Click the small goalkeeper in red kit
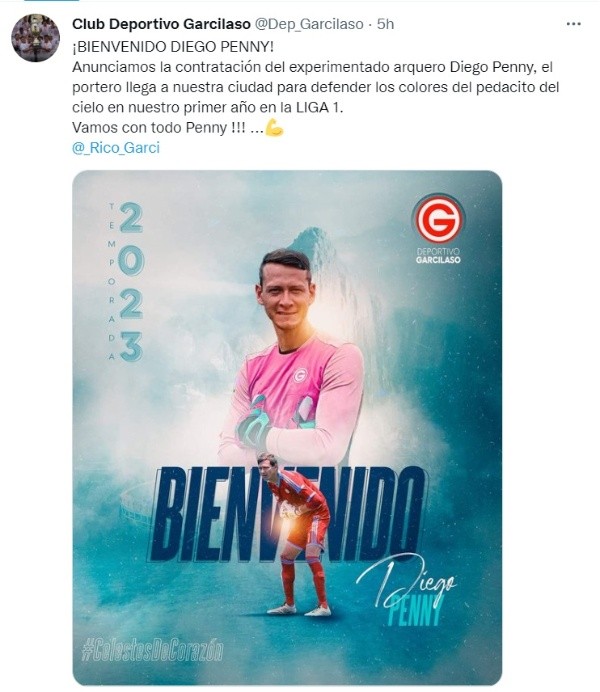600x692 pixels. point(296,534)
